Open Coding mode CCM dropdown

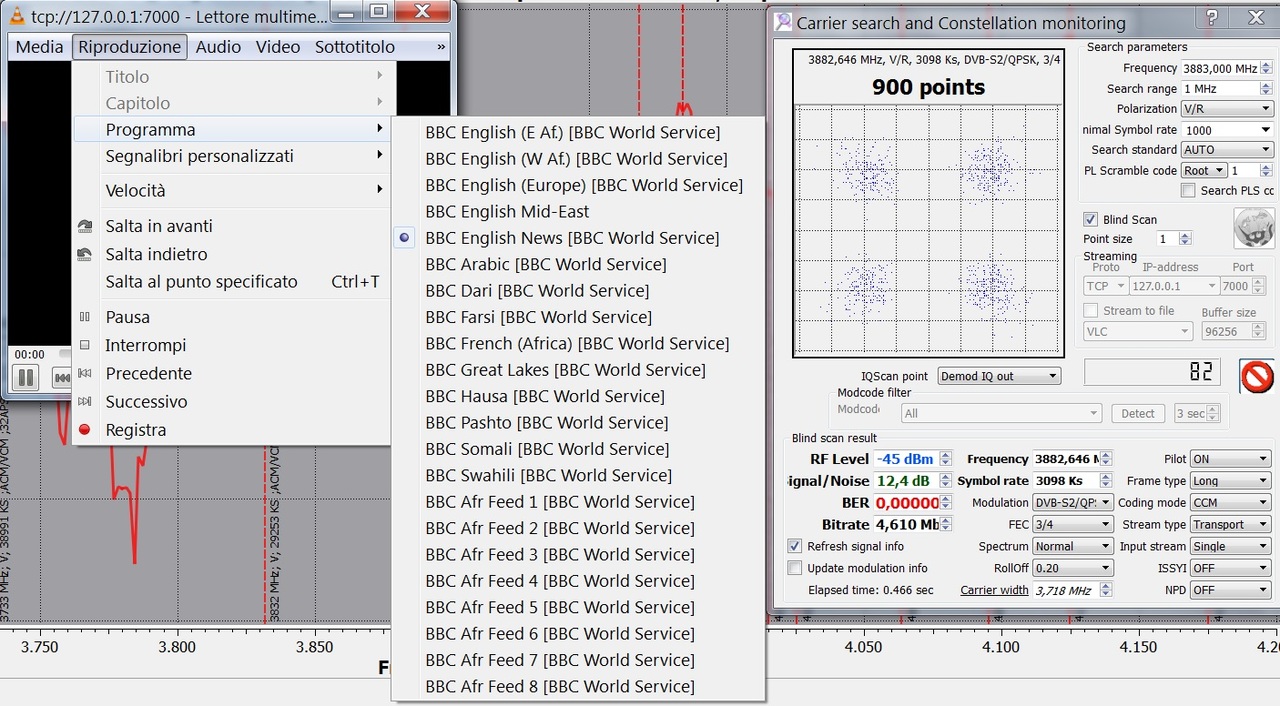click(x=1230, y=503)
